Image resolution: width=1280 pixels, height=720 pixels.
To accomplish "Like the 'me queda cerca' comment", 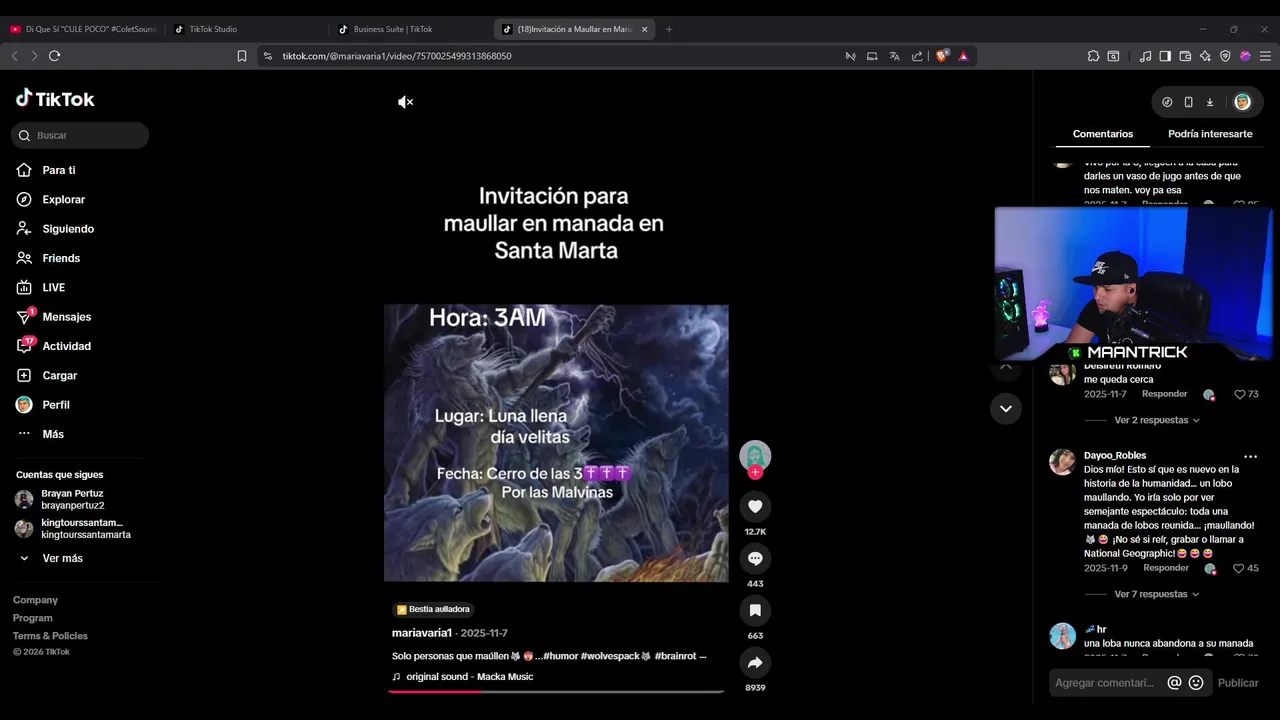I will (x=1239, y=394).
